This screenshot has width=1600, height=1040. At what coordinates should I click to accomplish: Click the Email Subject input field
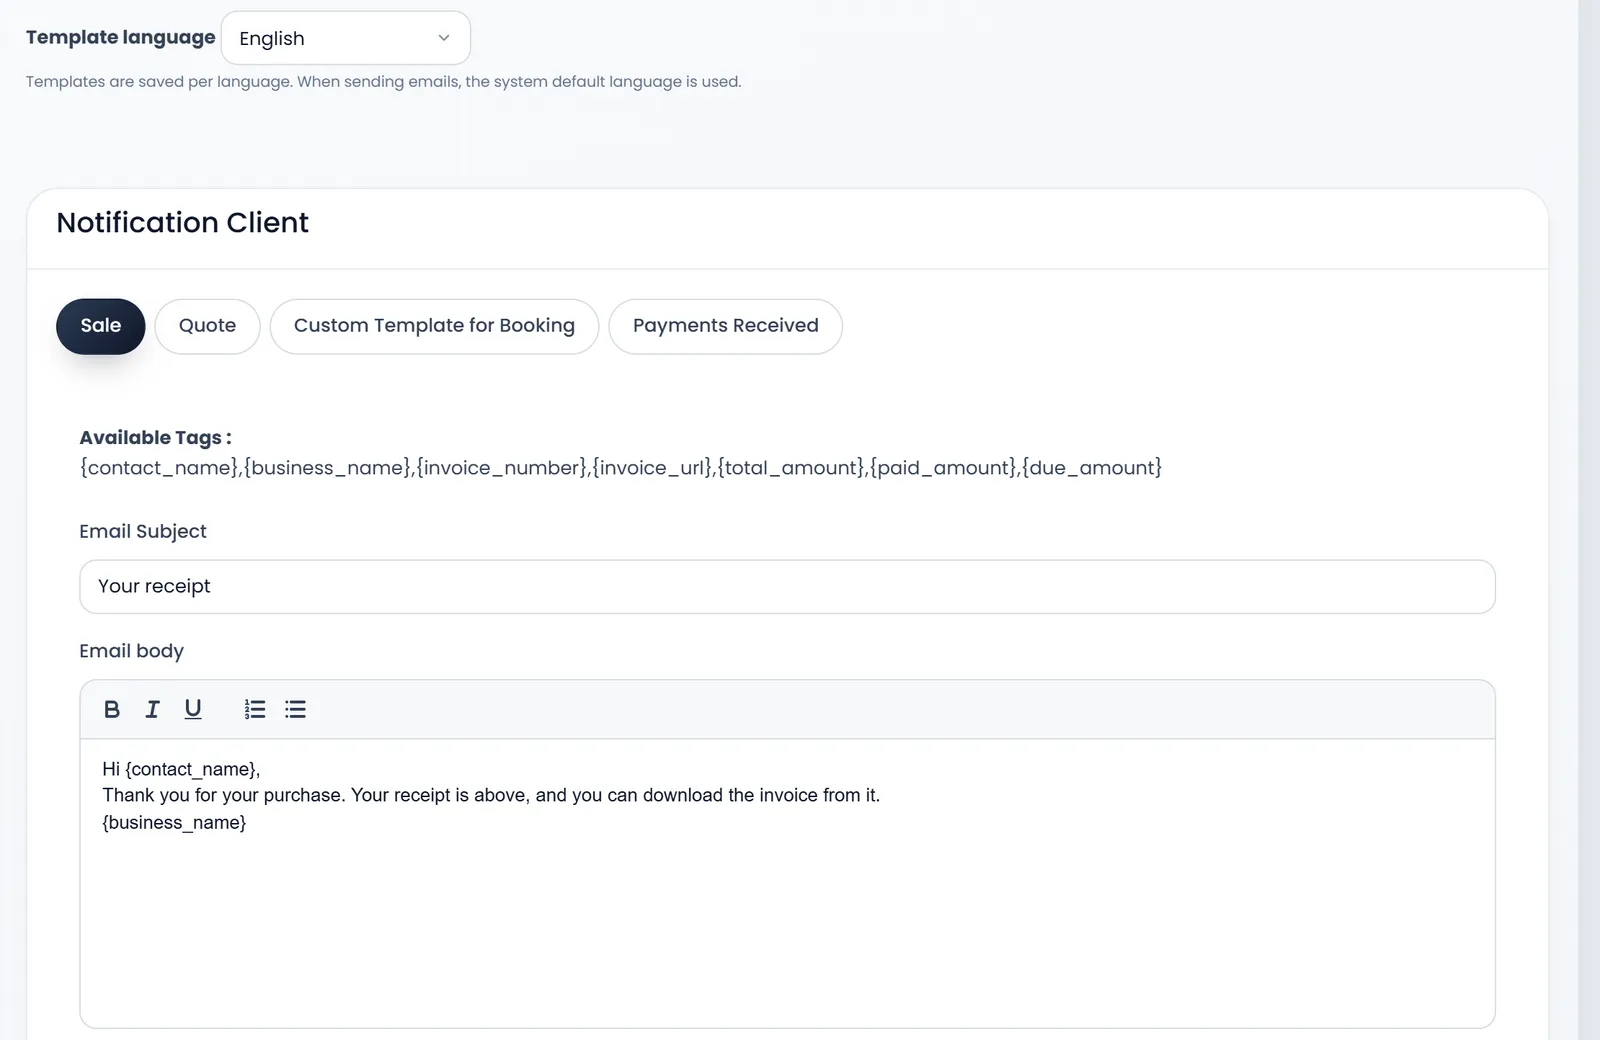tap(787, 587)
